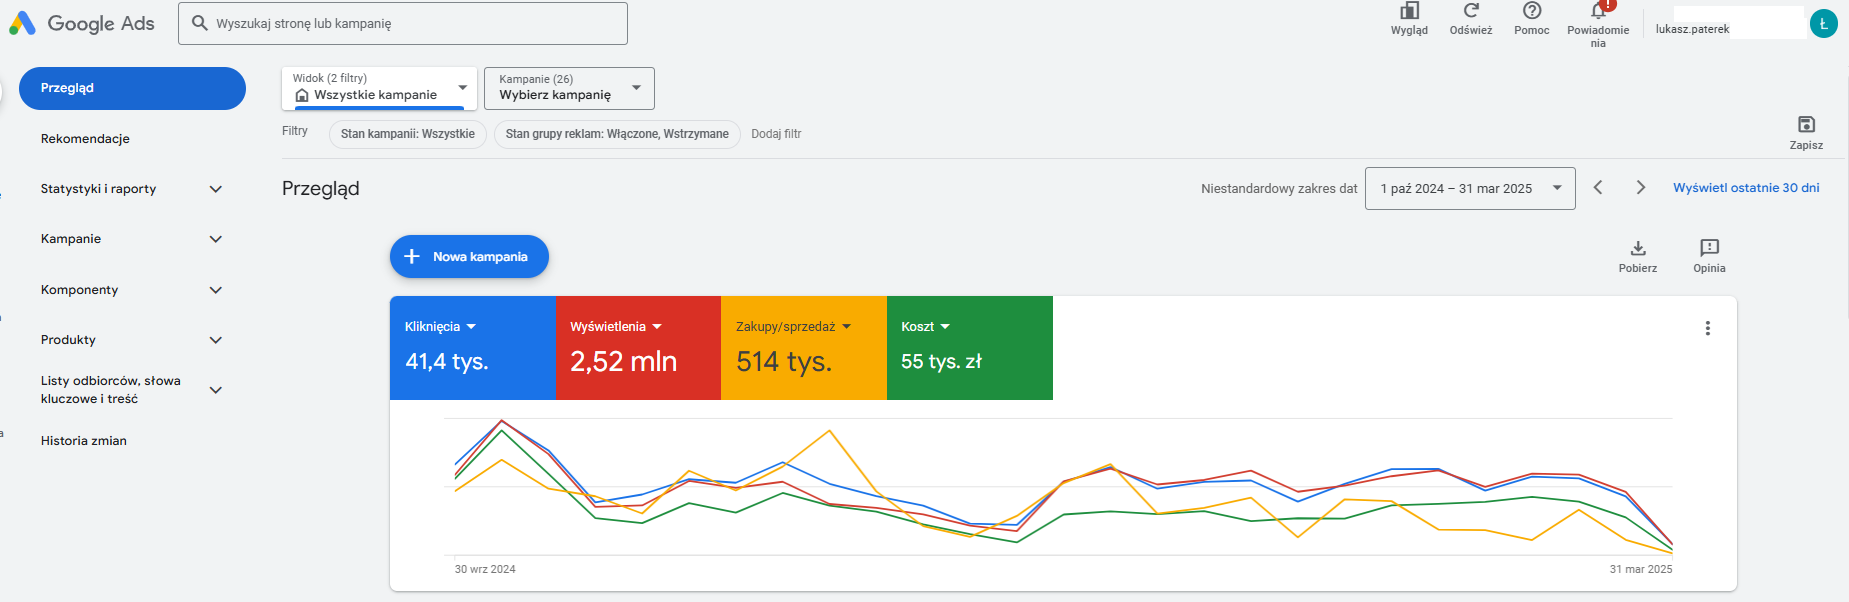Viewport: 1849px width, 602px height.
Task: Select Rekomendacje in the sidebar
Action: 85,139
